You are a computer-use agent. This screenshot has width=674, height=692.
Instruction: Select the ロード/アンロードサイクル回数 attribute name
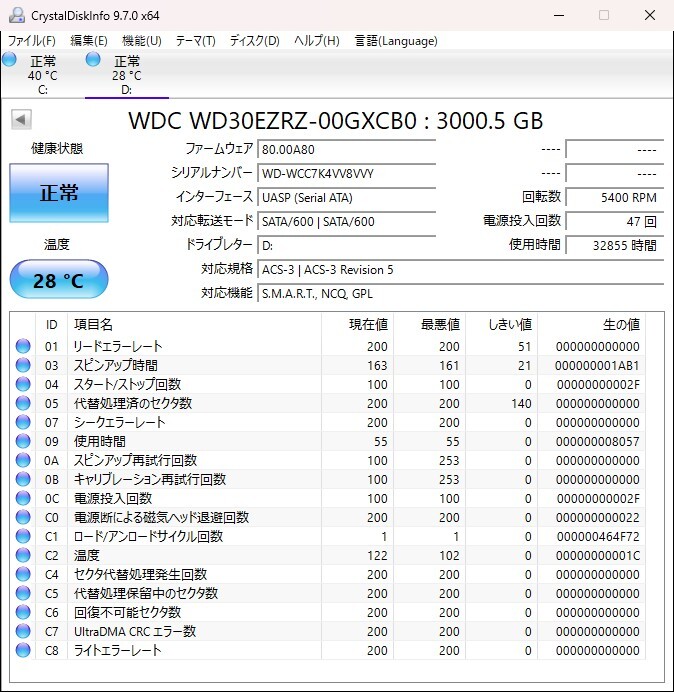[x=148, y=536]
